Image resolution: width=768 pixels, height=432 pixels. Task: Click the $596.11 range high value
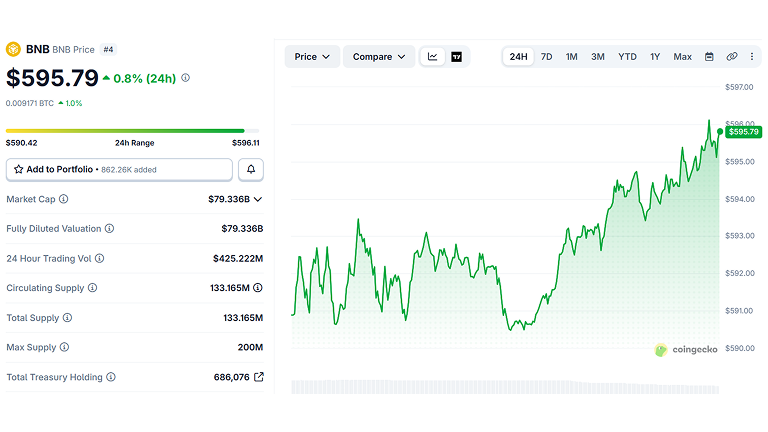[x=246, y=143]
